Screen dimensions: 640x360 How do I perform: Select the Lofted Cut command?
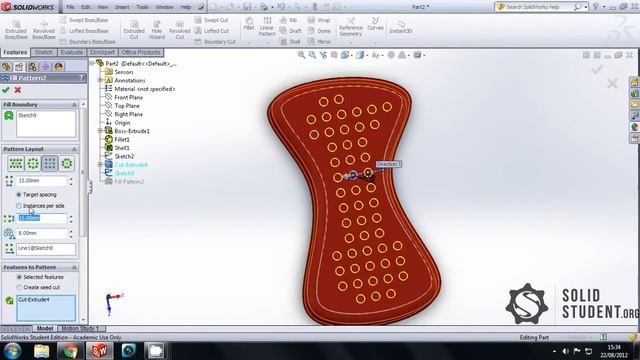211,31
